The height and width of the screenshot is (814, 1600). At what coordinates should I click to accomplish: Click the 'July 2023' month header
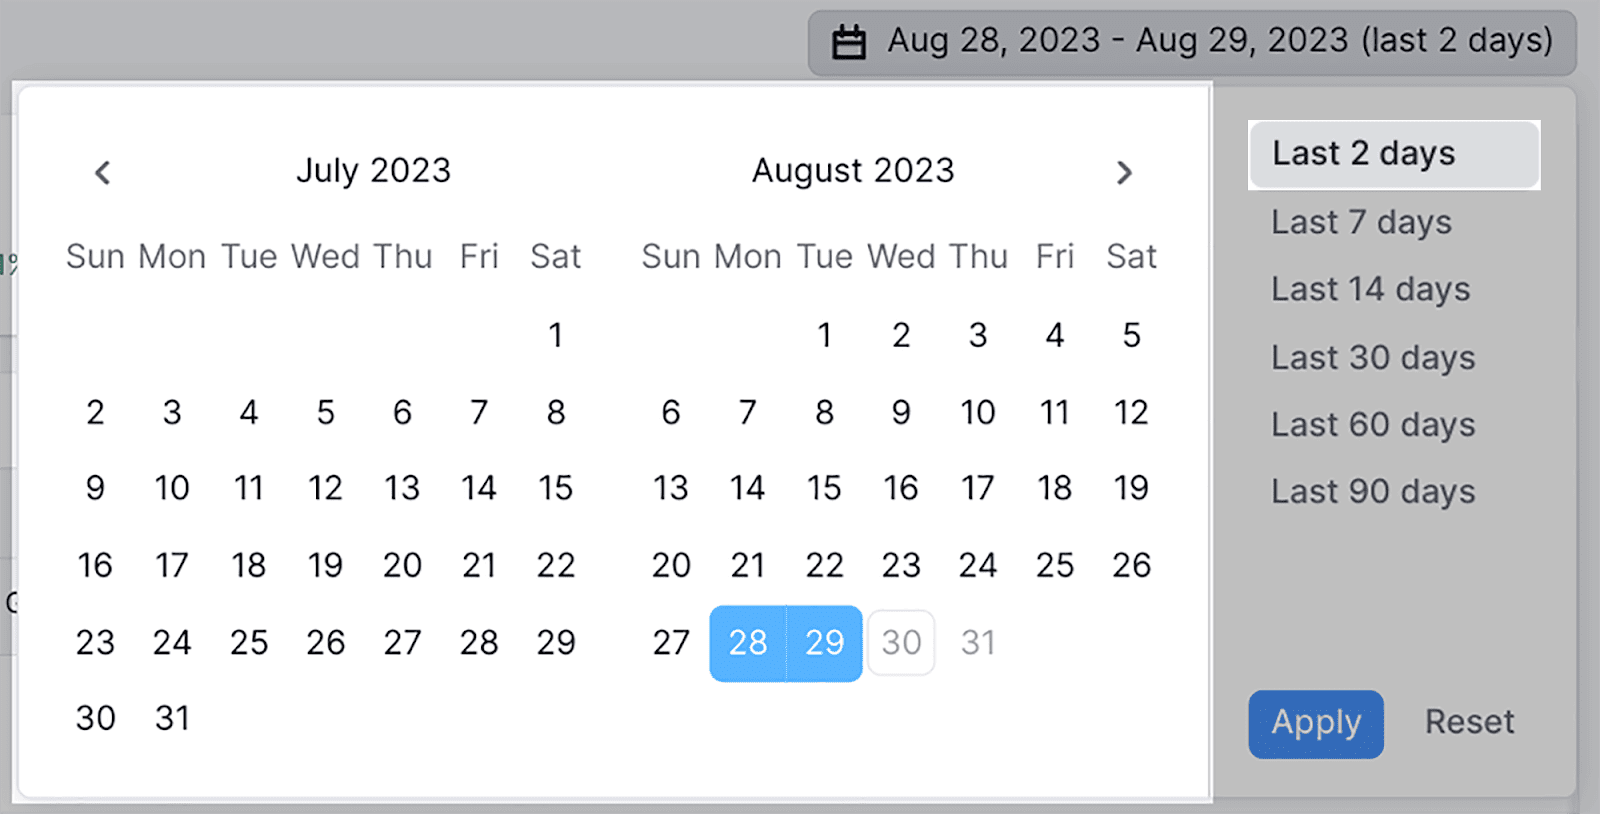(374, 170)
